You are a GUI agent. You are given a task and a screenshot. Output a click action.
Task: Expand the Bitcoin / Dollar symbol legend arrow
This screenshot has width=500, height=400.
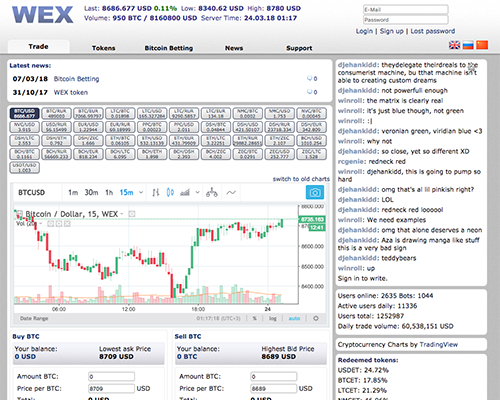click(122, 214)
